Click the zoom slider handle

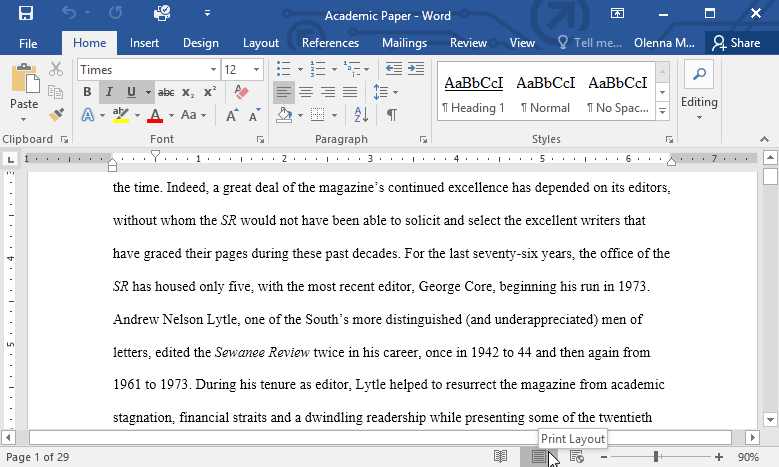pos(656,457)
